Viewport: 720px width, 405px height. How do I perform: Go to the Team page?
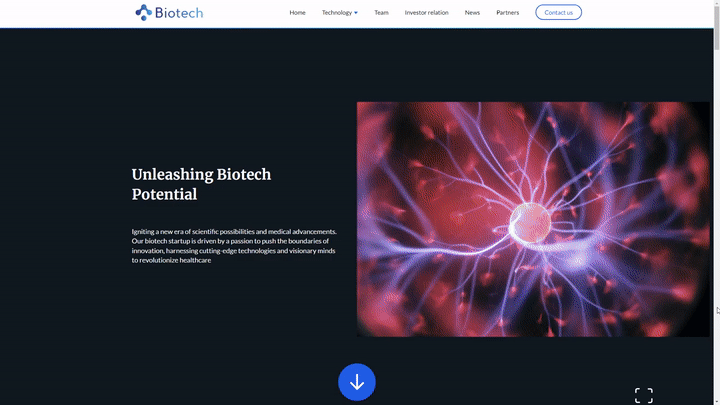tap(381, 12)
